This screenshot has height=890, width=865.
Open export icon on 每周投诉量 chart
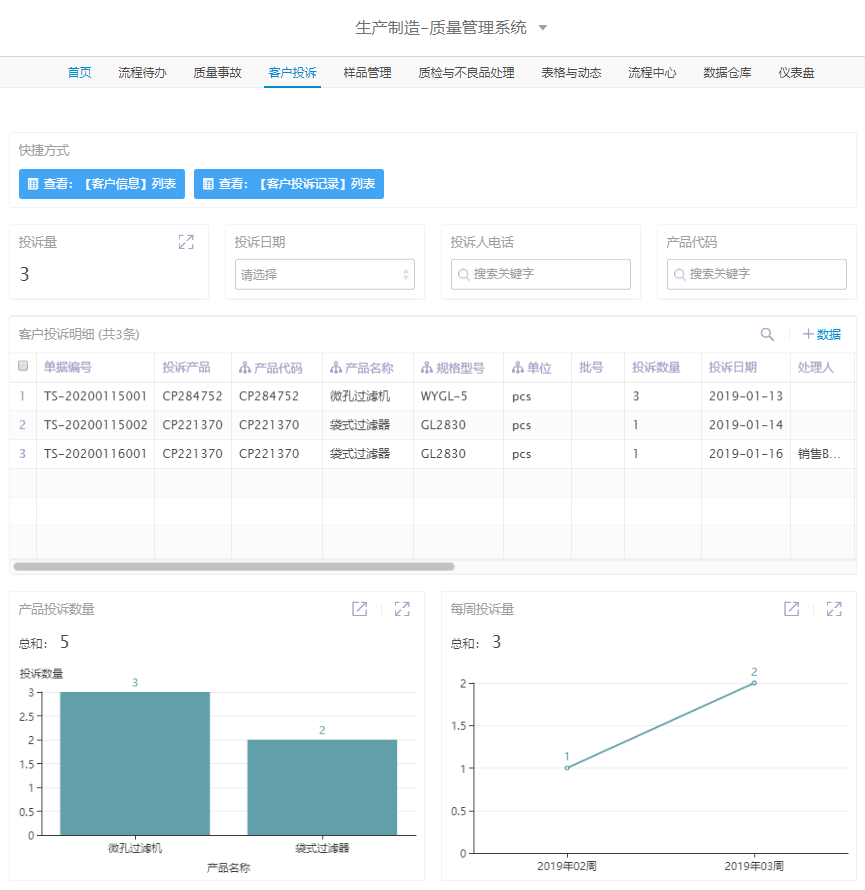[791, 609]
